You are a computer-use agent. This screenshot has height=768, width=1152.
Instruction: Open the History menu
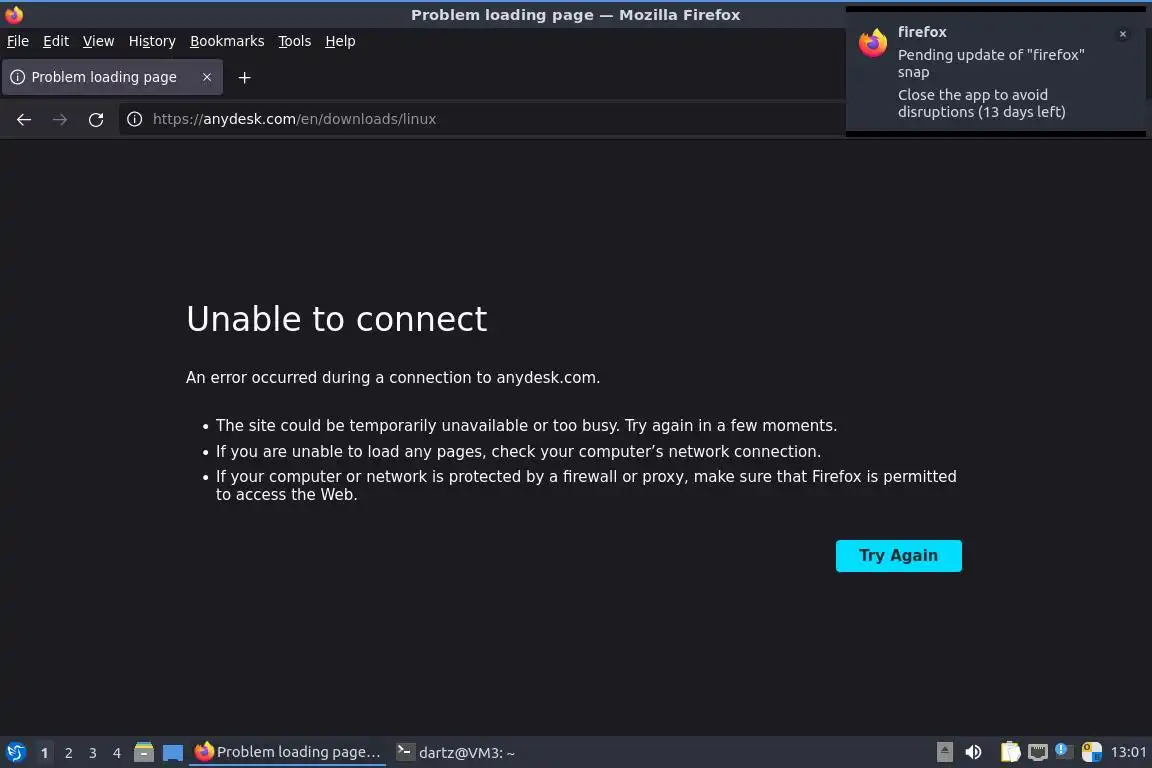pos(152,41)
